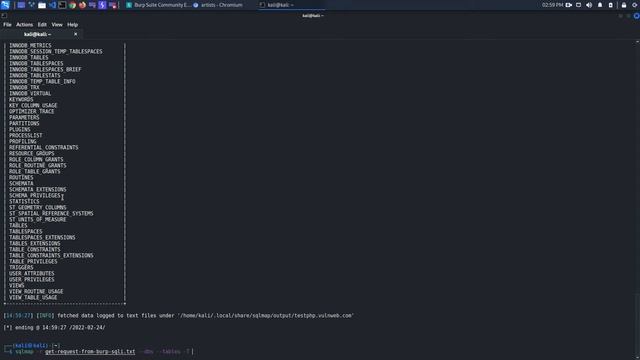This screenshot has height=360, width=640.
Task: Click the VIEW_ROUTINE_USAGE row
Action: tap(36, 291)
